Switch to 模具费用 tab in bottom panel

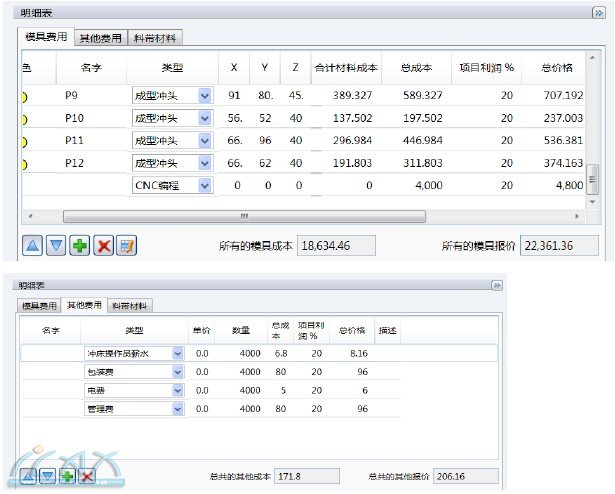coord(39,306)
